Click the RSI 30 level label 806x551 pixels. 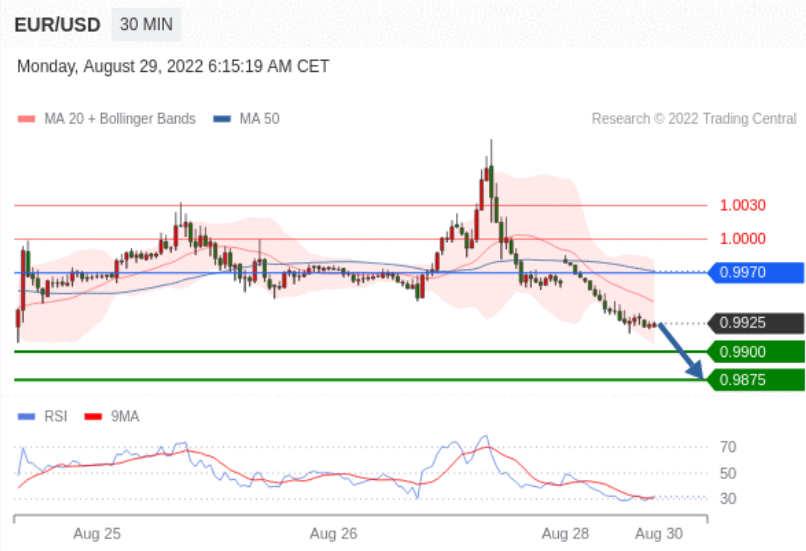click(x=728, y=499)
